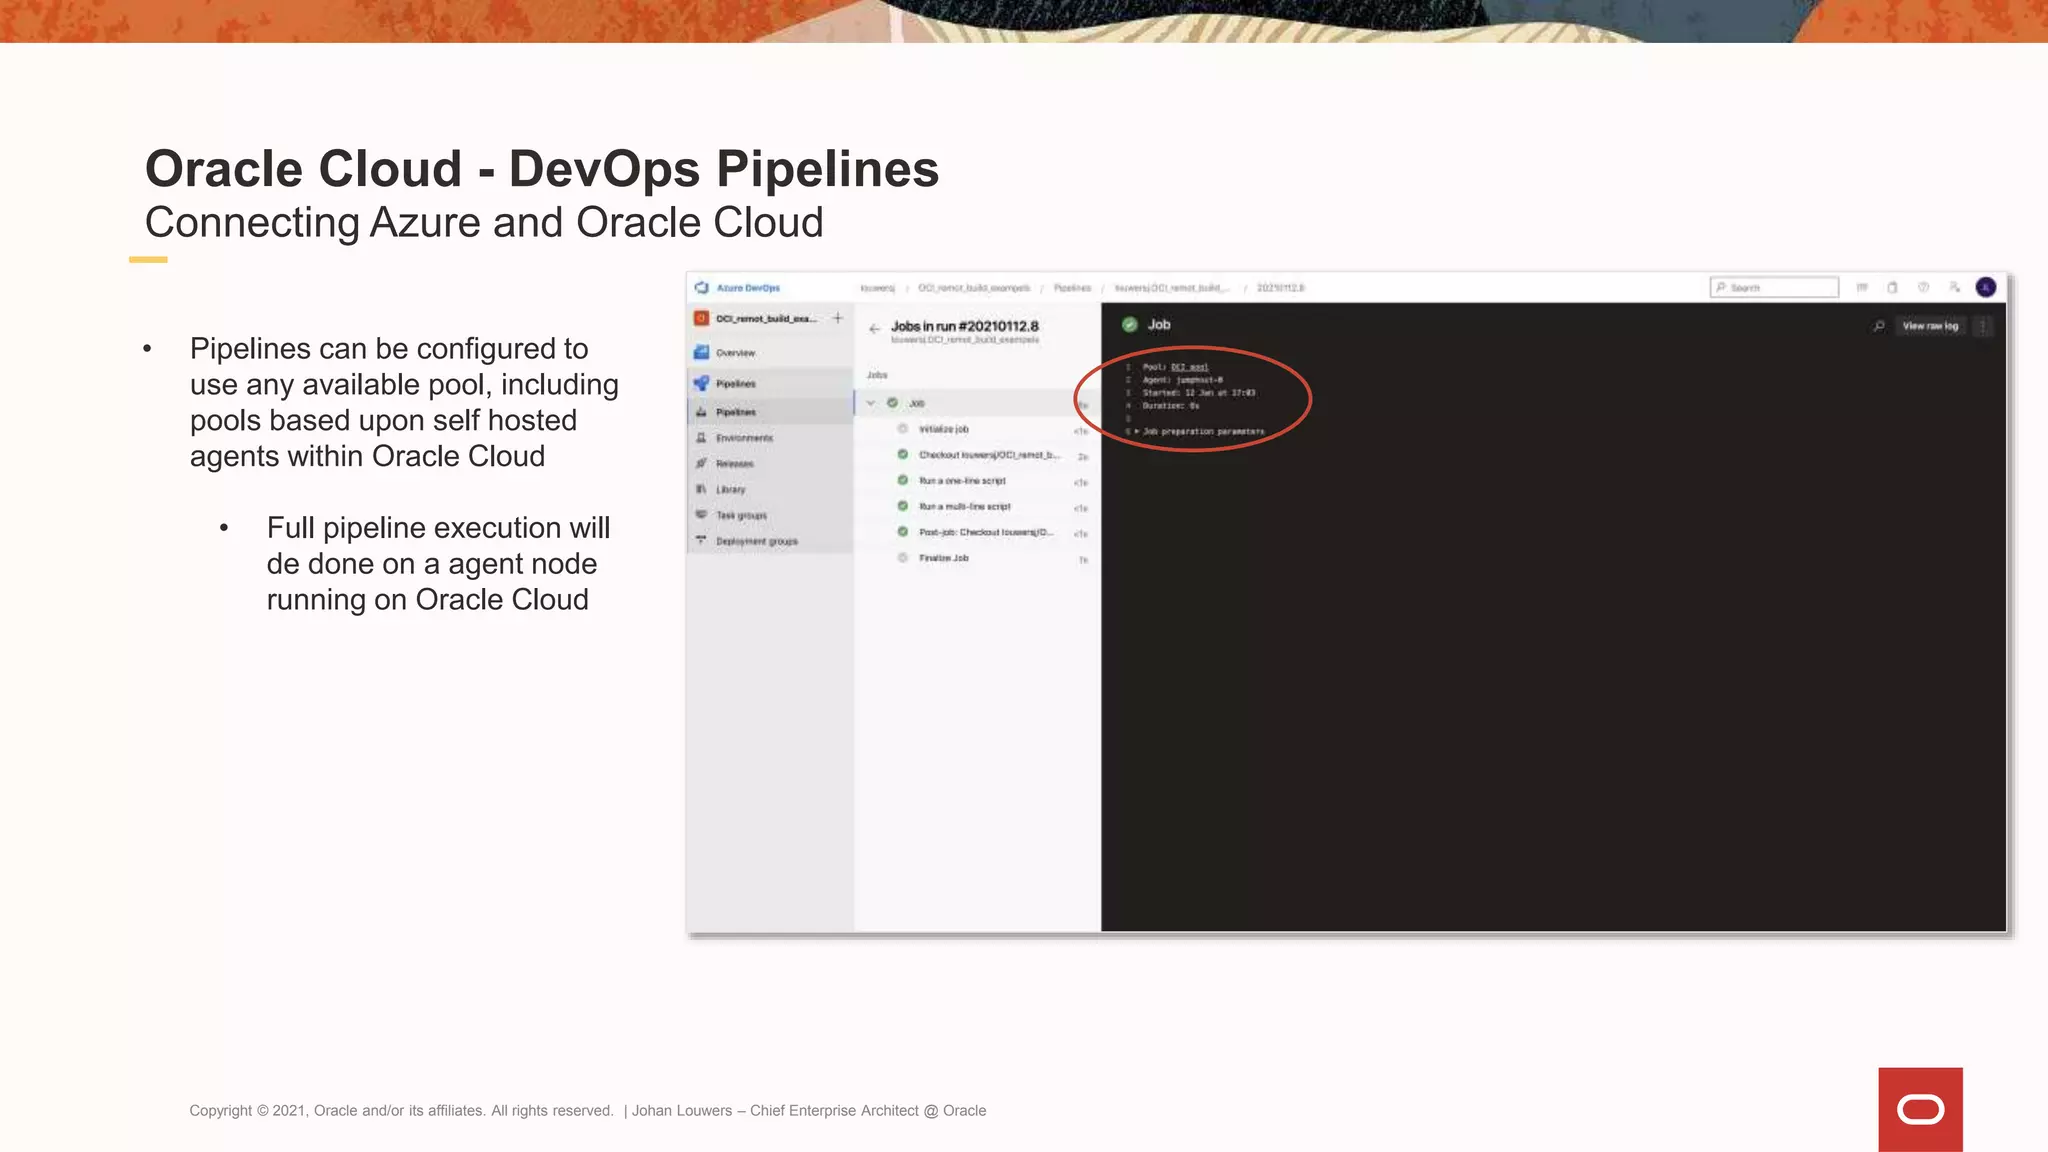Click the plus icon beside project name
2048x1152 pixels.
(838, 319)
